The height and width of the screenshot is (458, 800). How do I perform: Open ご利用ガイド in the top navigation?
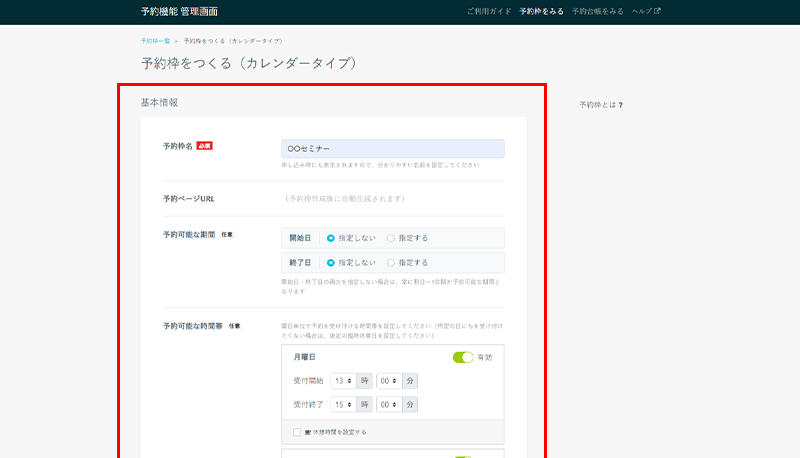(489, 11)
